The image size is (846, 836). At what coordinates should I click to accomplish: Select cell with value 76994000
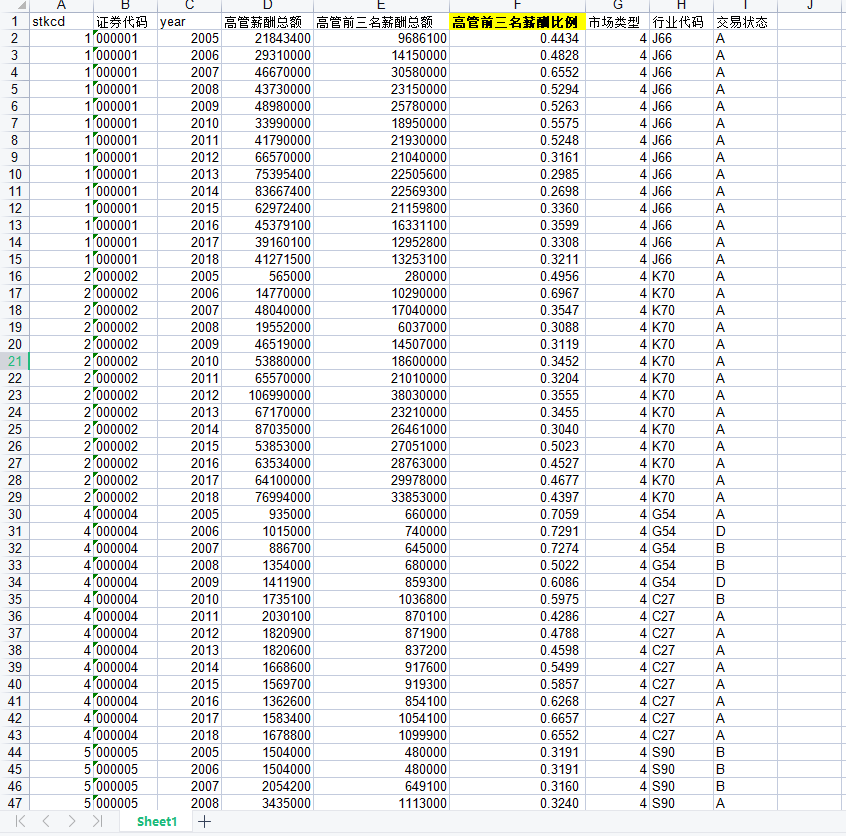point(268,497)
